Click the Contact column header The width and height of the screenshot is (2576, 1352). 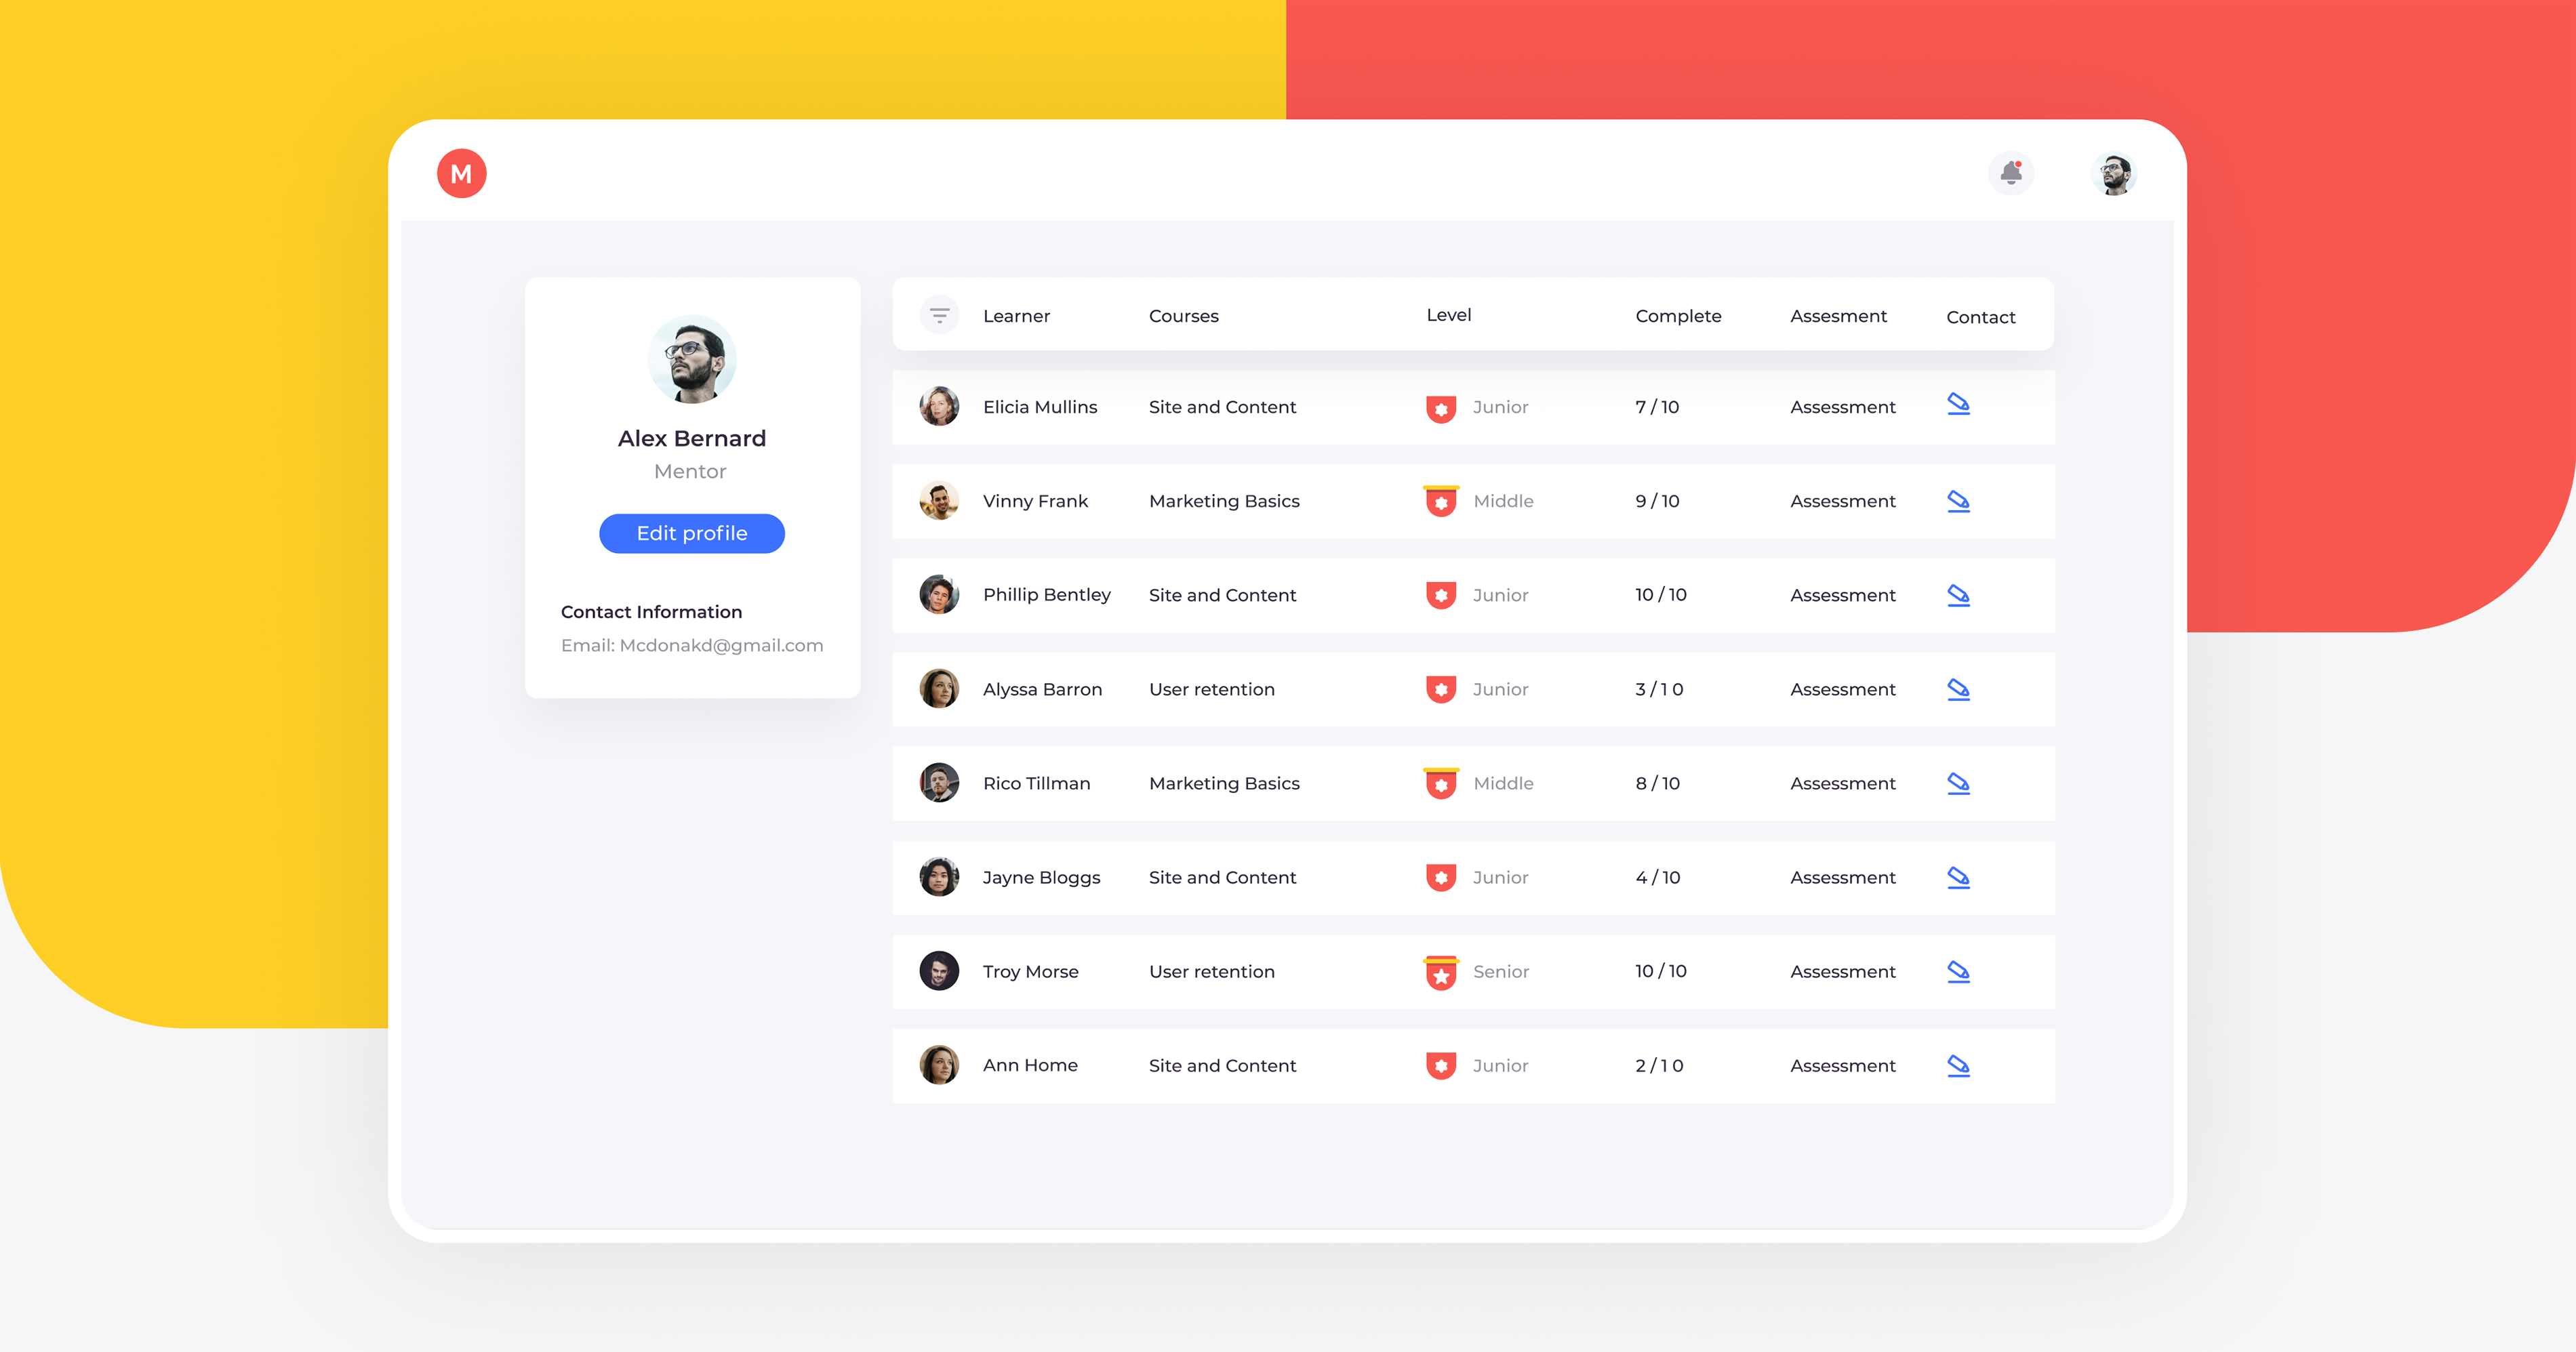click(x=1980, y=317)
